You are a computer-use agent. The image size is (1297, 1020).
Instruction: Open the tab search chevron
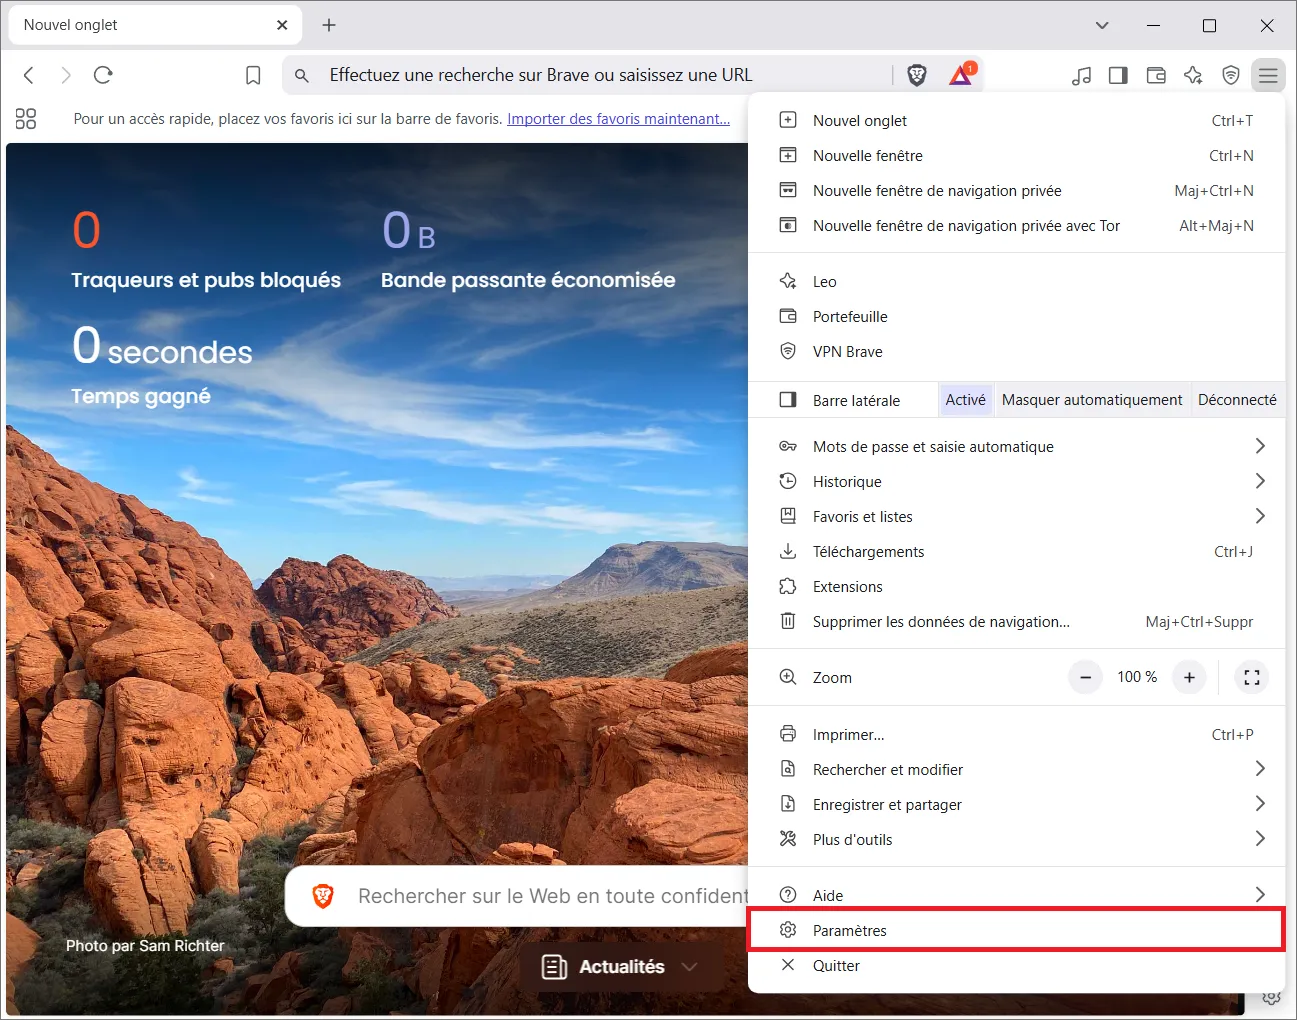pos(1102,25)
